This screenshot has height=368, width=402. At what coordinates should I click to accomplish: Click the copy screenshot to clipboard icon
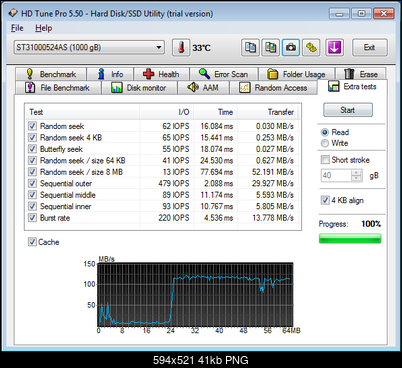tap(270, 48)
